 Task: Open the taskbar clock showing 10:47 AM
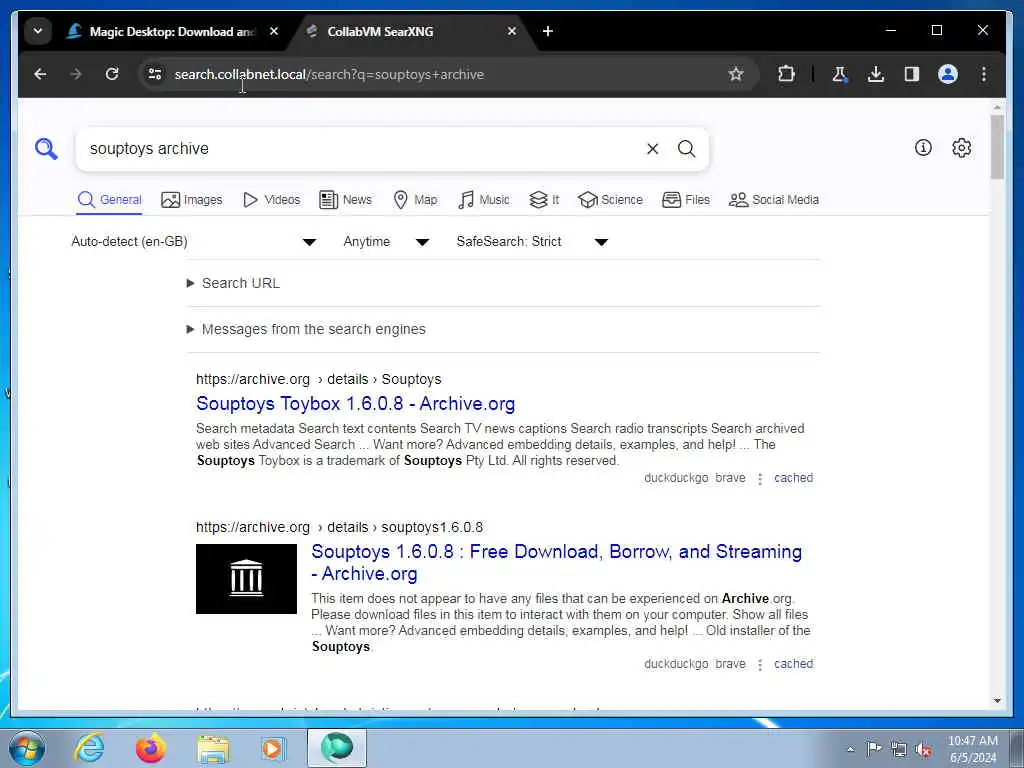[x=972, y=749]
